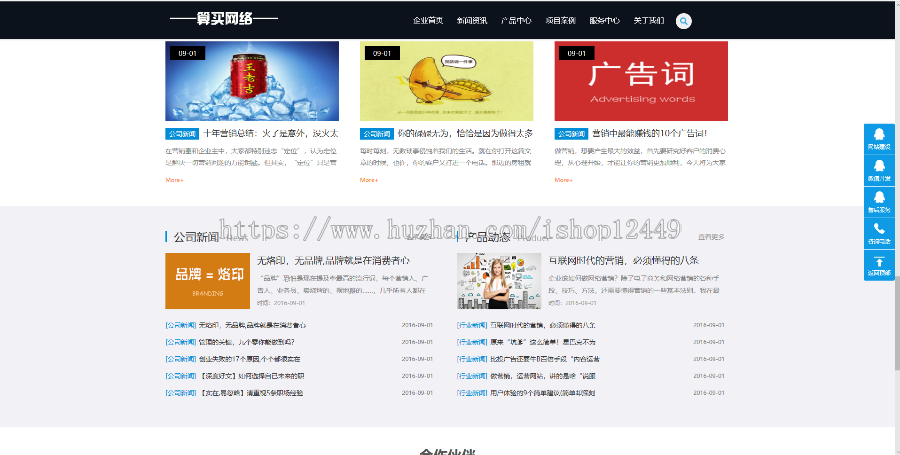Open the businesswoman with charts thumbnail
The image size is (900, 455).
tap(499, 281)
